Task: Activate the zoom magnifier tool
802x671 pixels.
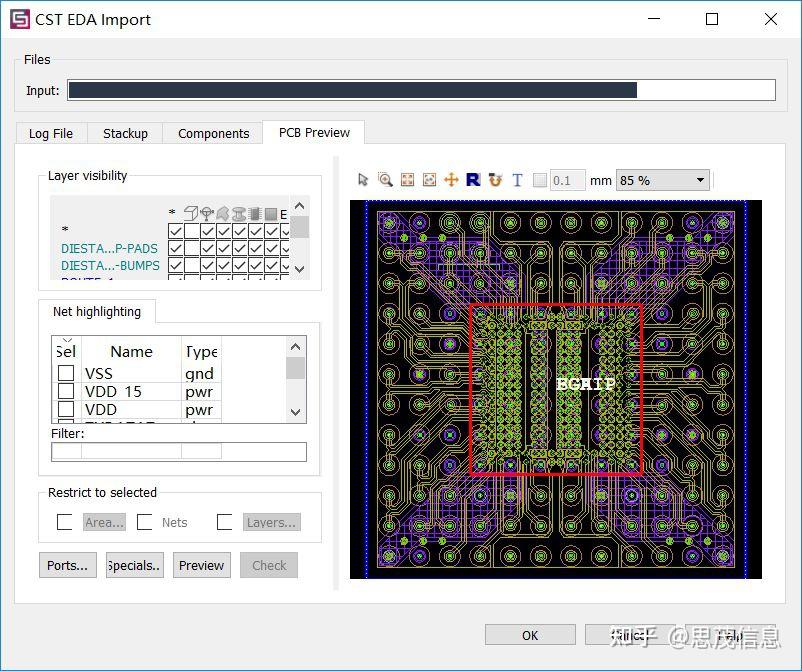Action: [385, 180]
